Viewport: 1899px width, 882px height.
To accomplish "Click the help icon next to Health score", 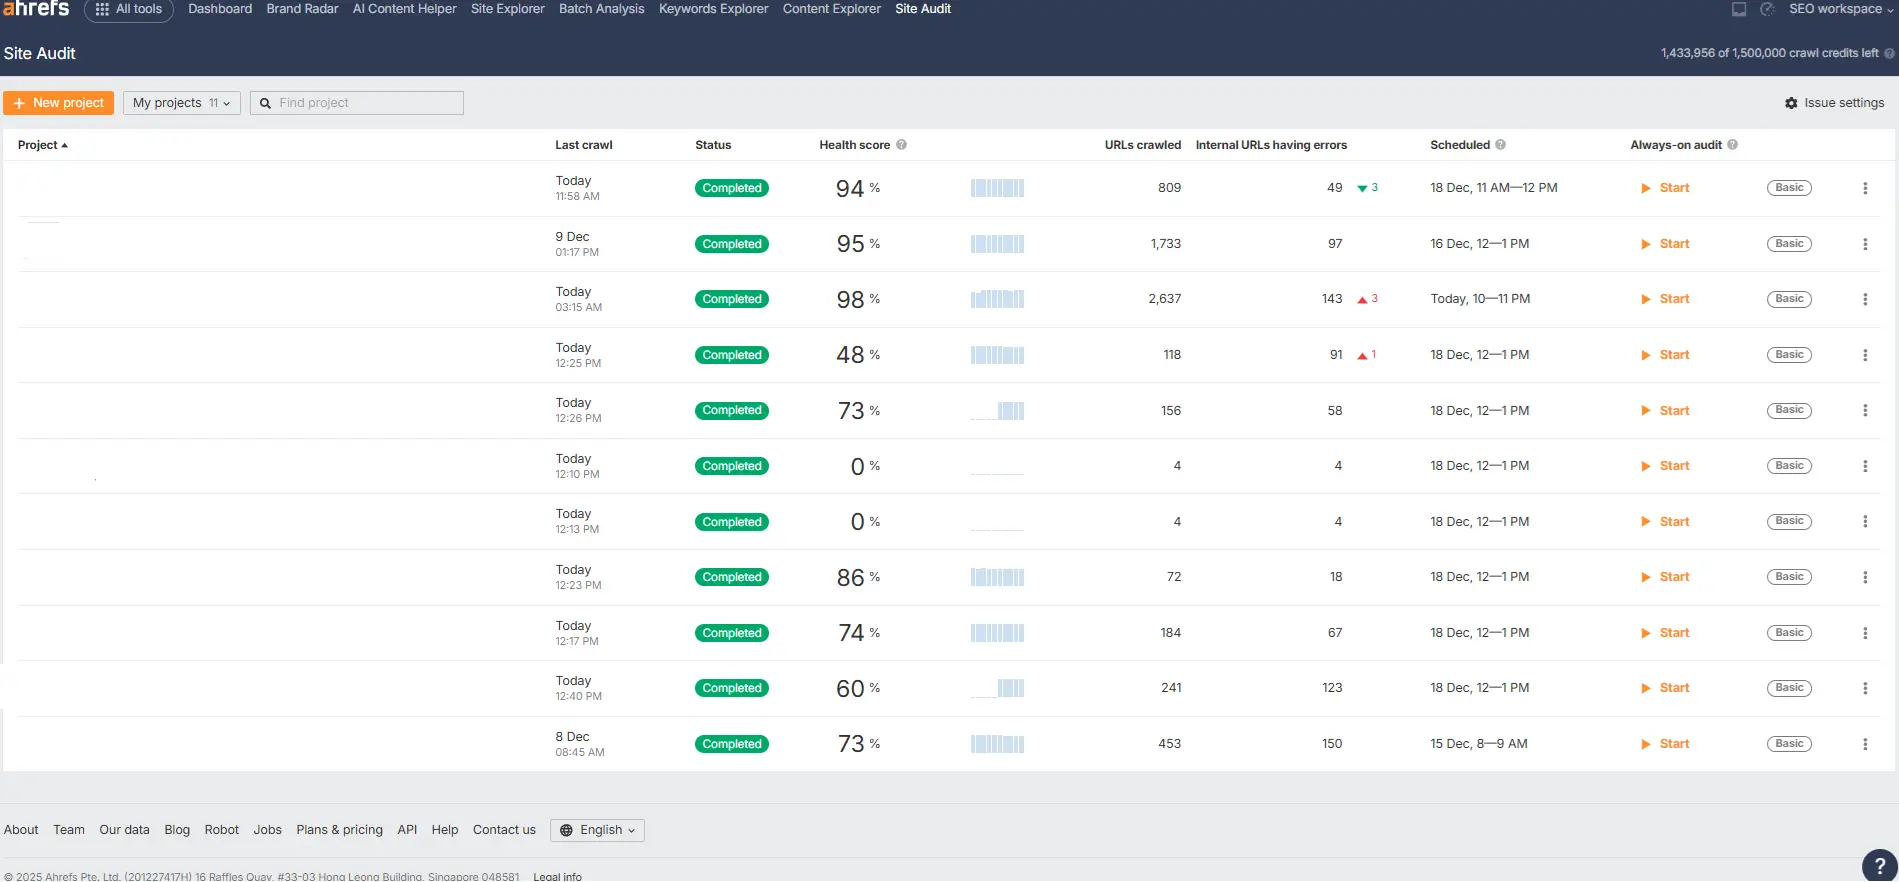I will click(x=901, y=145).
